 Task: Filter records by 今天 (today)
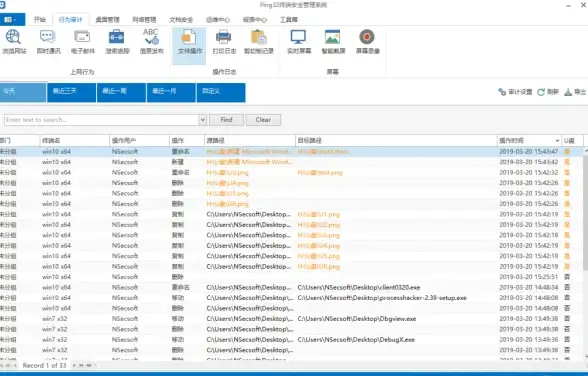23,92
